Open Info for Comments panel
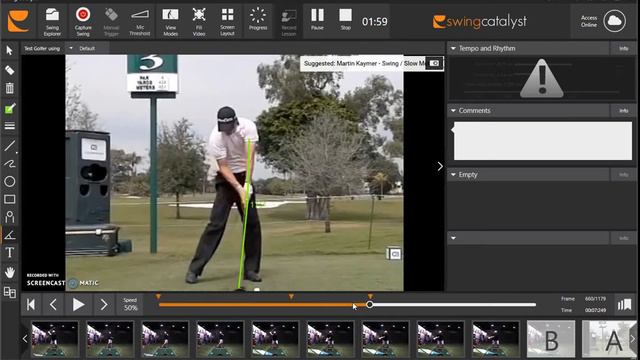The width and height of the screenshot is (640, 360). [623, 111]
